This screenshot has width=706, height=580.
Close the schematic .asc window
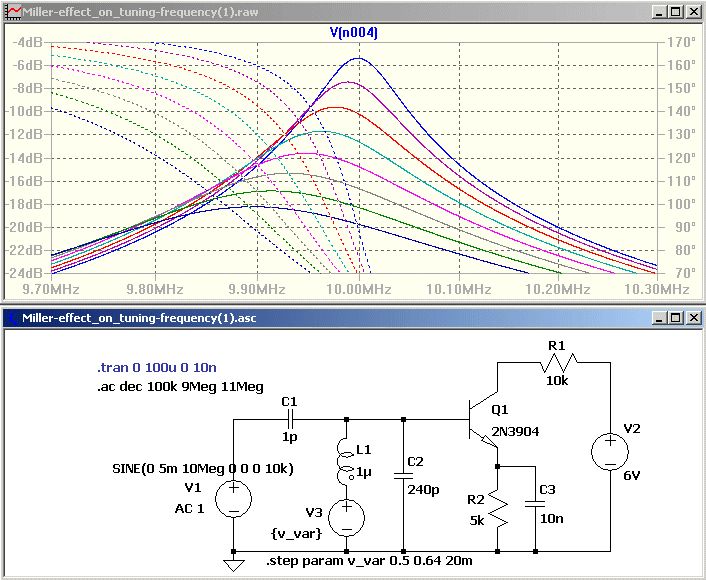694,318
